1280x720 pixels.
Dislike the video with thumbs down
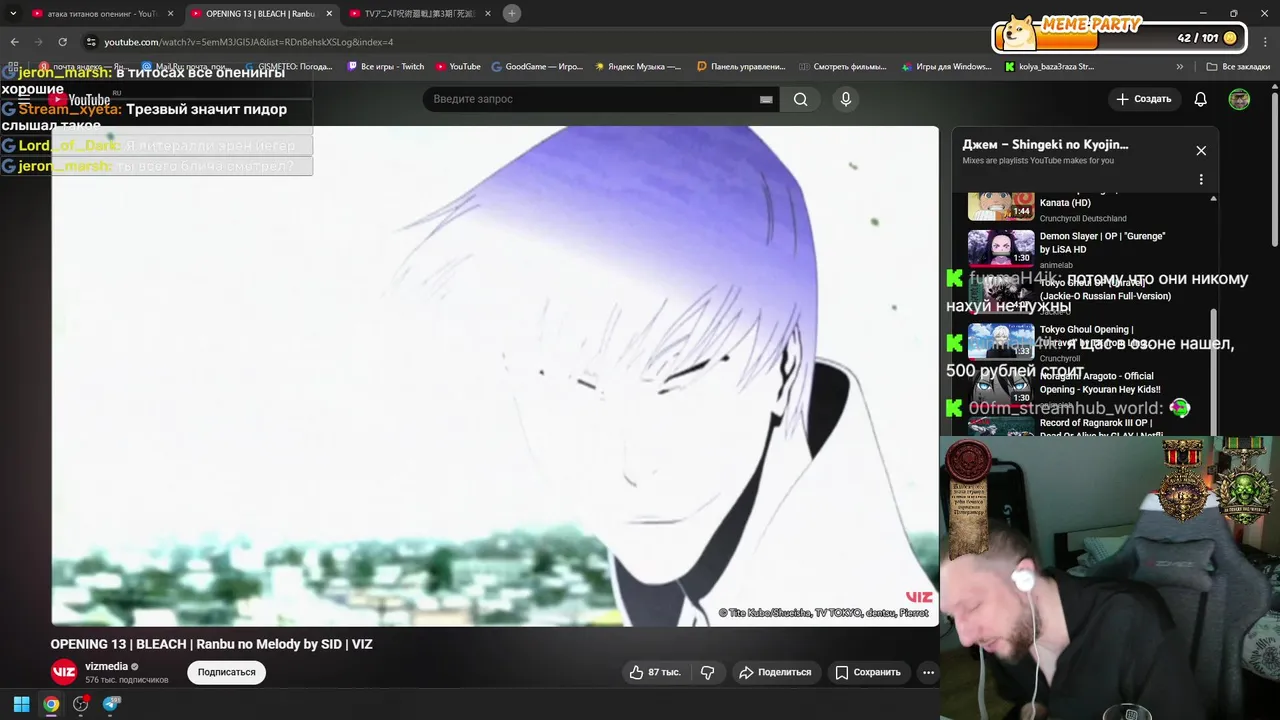point(708,672)
